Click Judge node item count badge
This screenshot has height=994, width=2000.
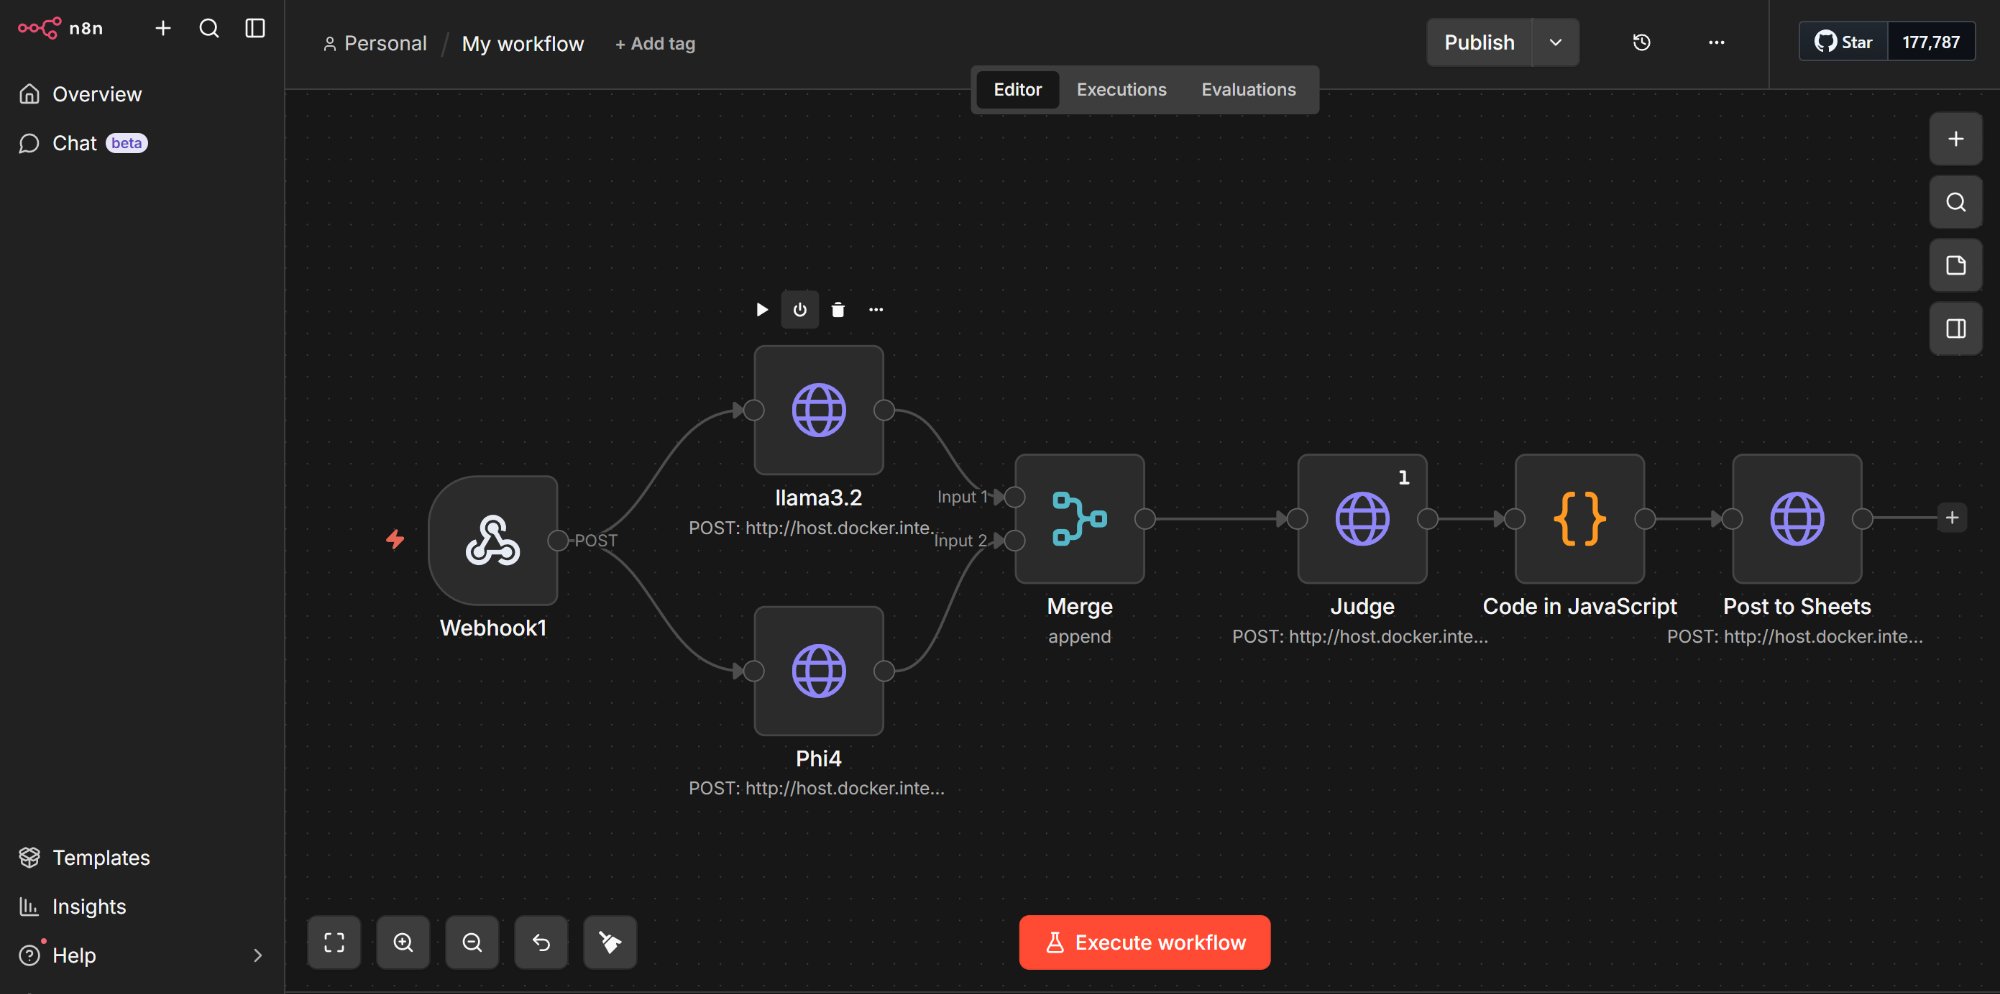pyautogui.click(x=1404, y=478)
